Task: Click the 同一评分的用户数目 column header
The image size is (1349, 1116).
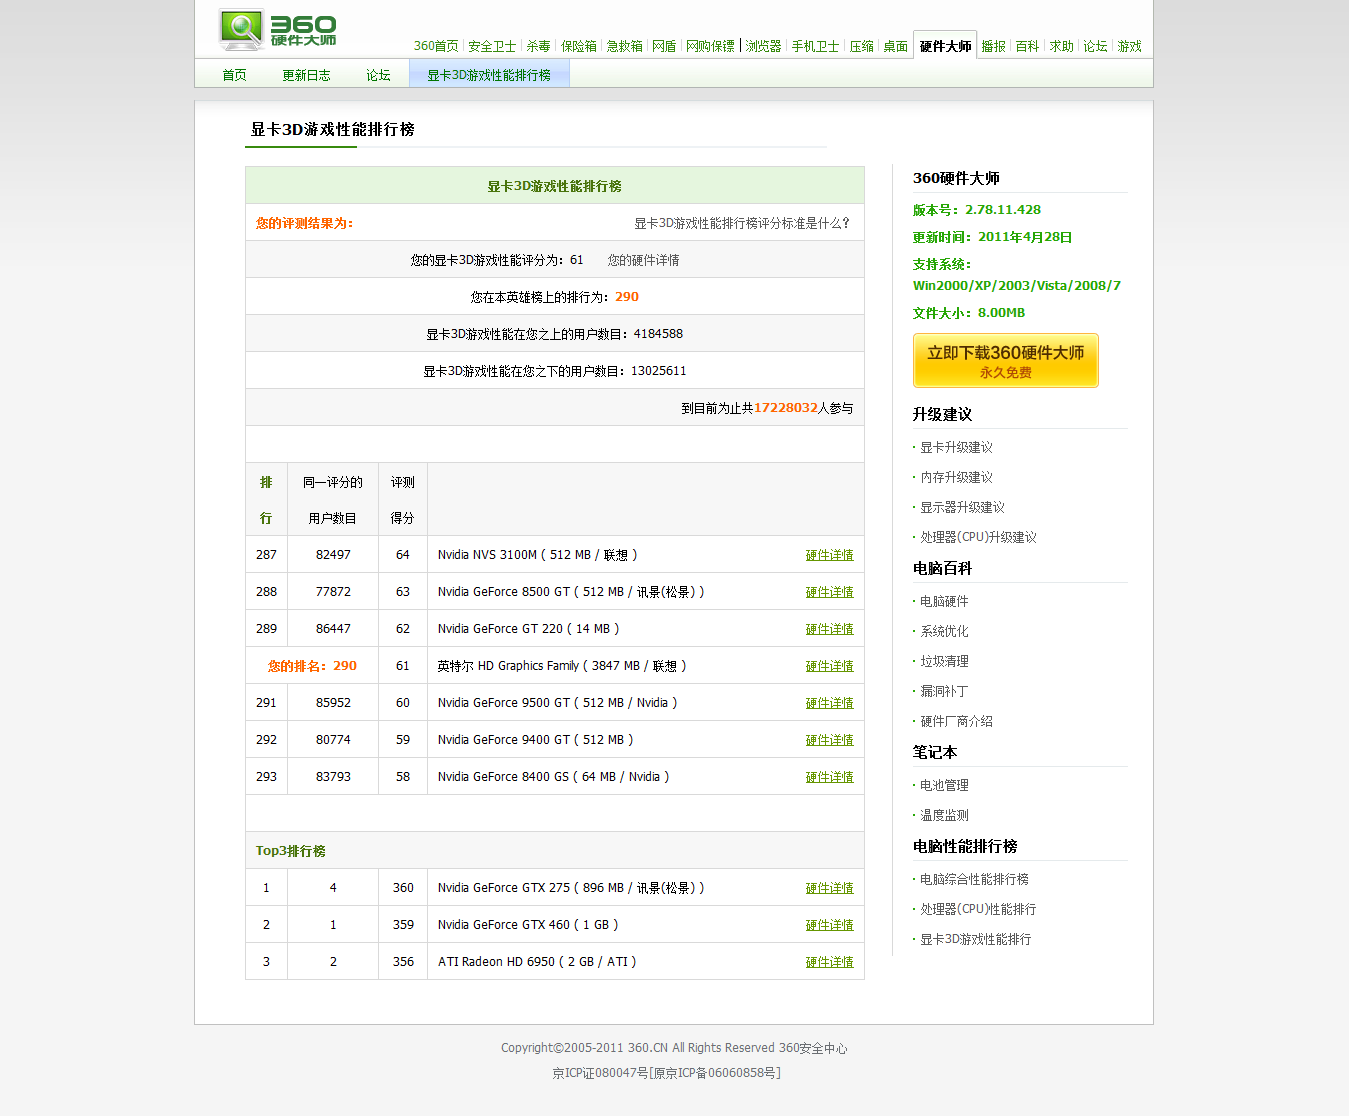Action: 333,500
